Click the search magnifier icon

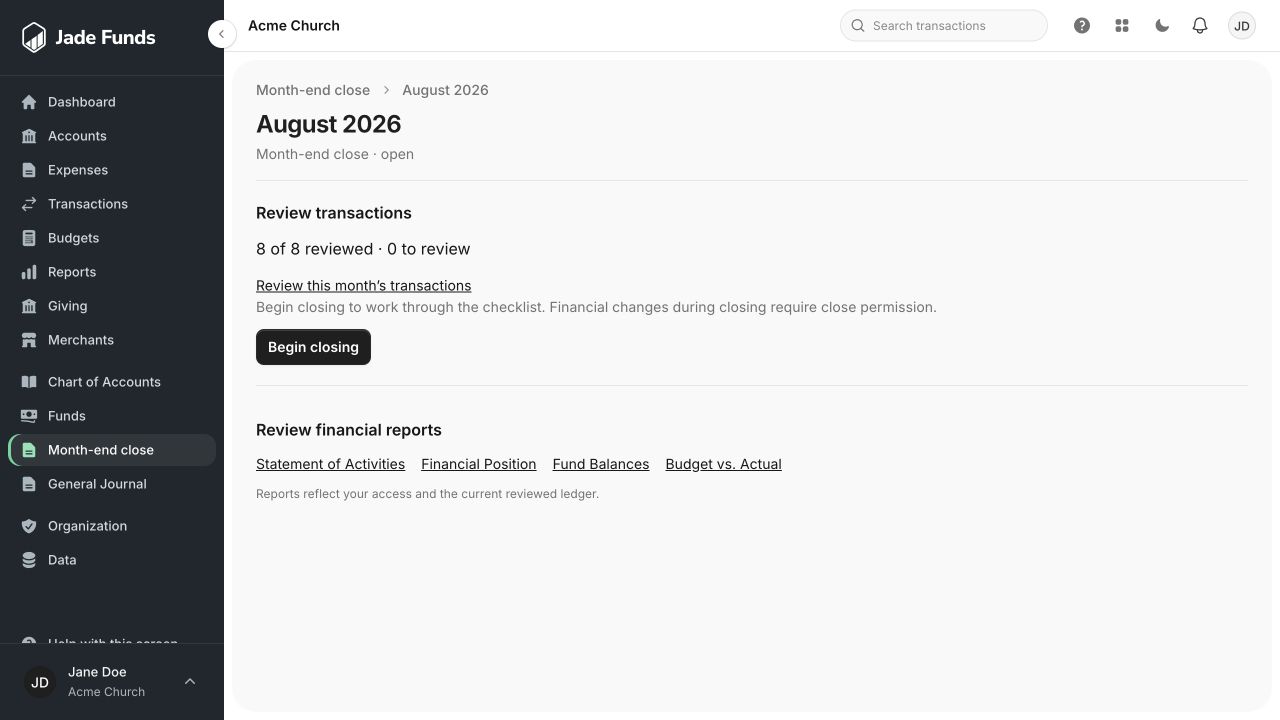point(858,26)
